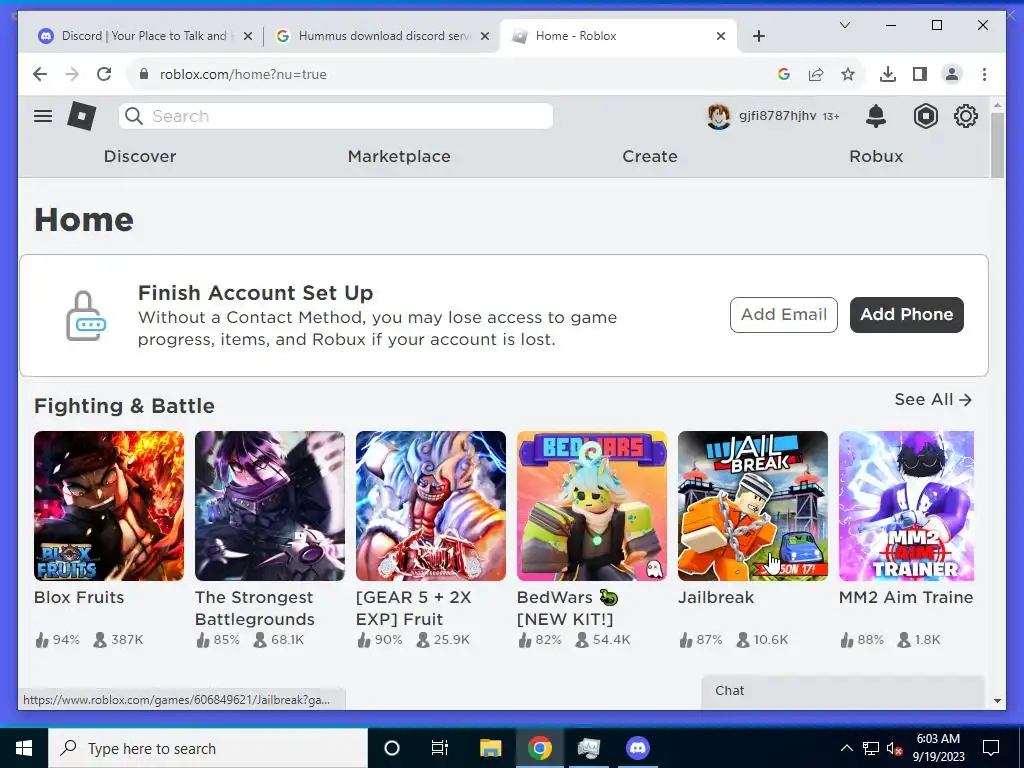
Task: Share this page icon
Action: coord(816,74)
